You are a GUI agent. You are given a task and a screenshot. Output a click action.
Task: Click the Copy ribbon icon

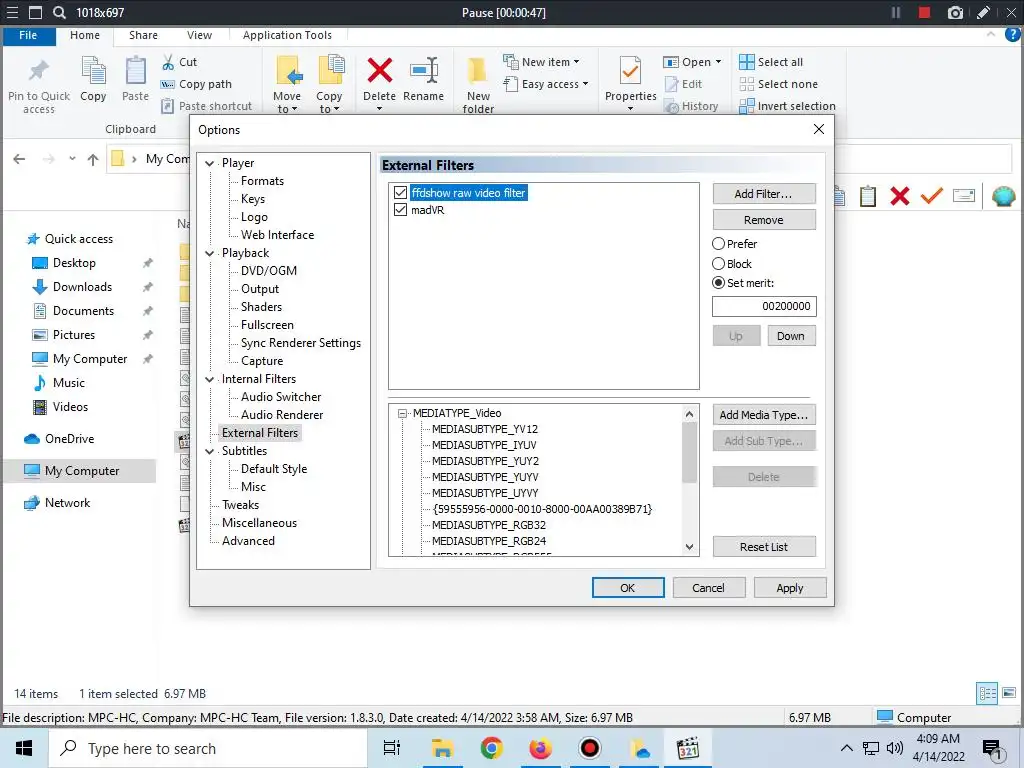93,71
